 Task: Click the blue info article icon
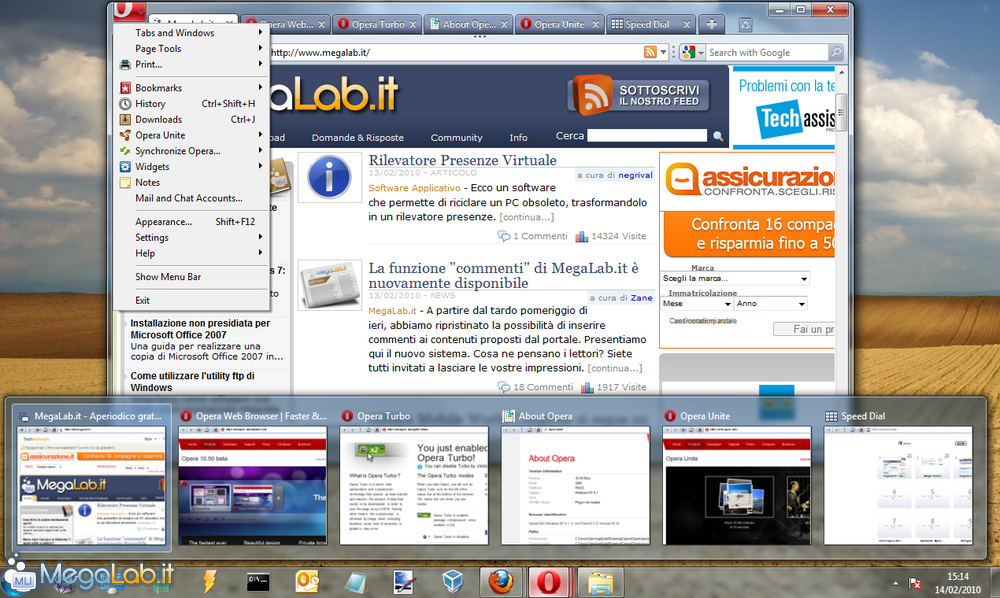pos(329,177)
